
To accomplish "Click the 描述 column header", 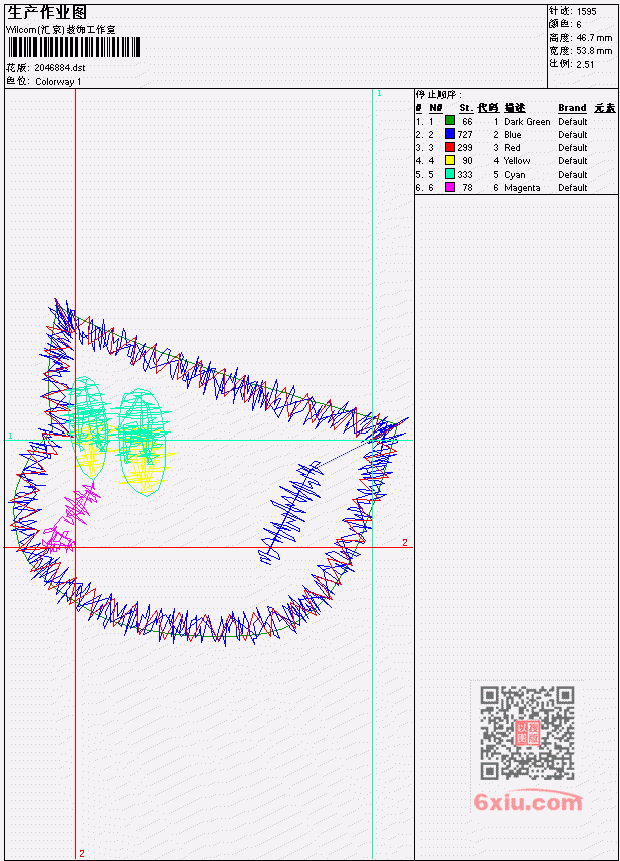I will click(x=515, y=108).
